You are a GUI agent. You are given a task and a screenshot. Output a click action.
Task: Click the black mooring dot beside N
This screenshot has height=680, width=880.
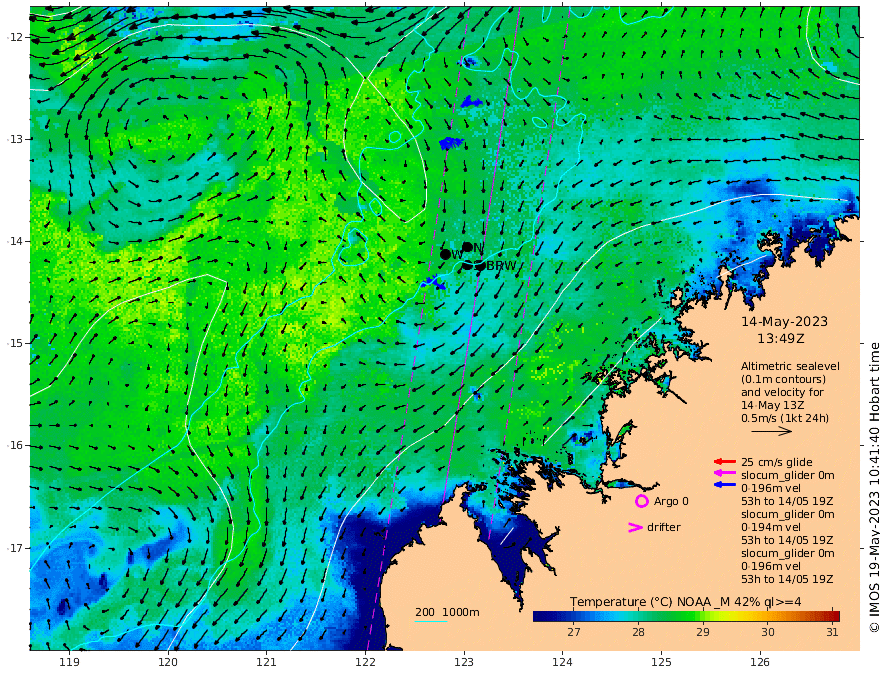click(x=467, y=247)
